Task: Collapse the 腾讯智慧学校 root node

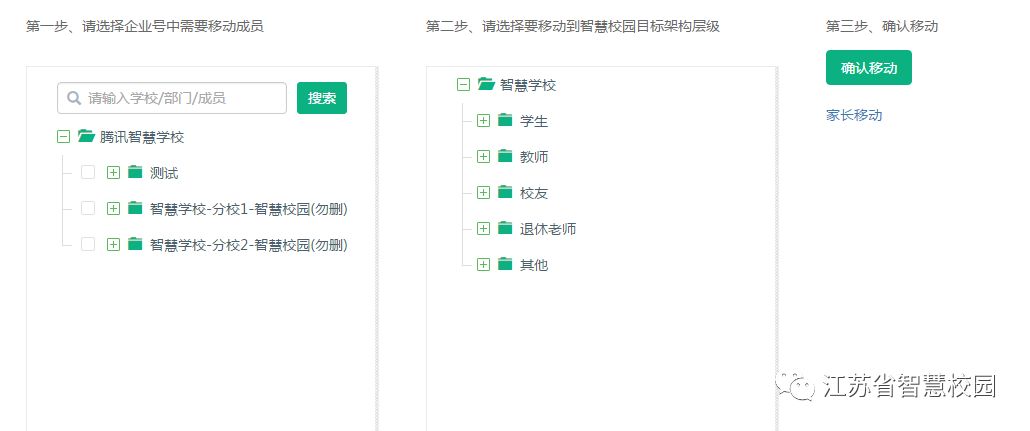Action: click(63, 137)
